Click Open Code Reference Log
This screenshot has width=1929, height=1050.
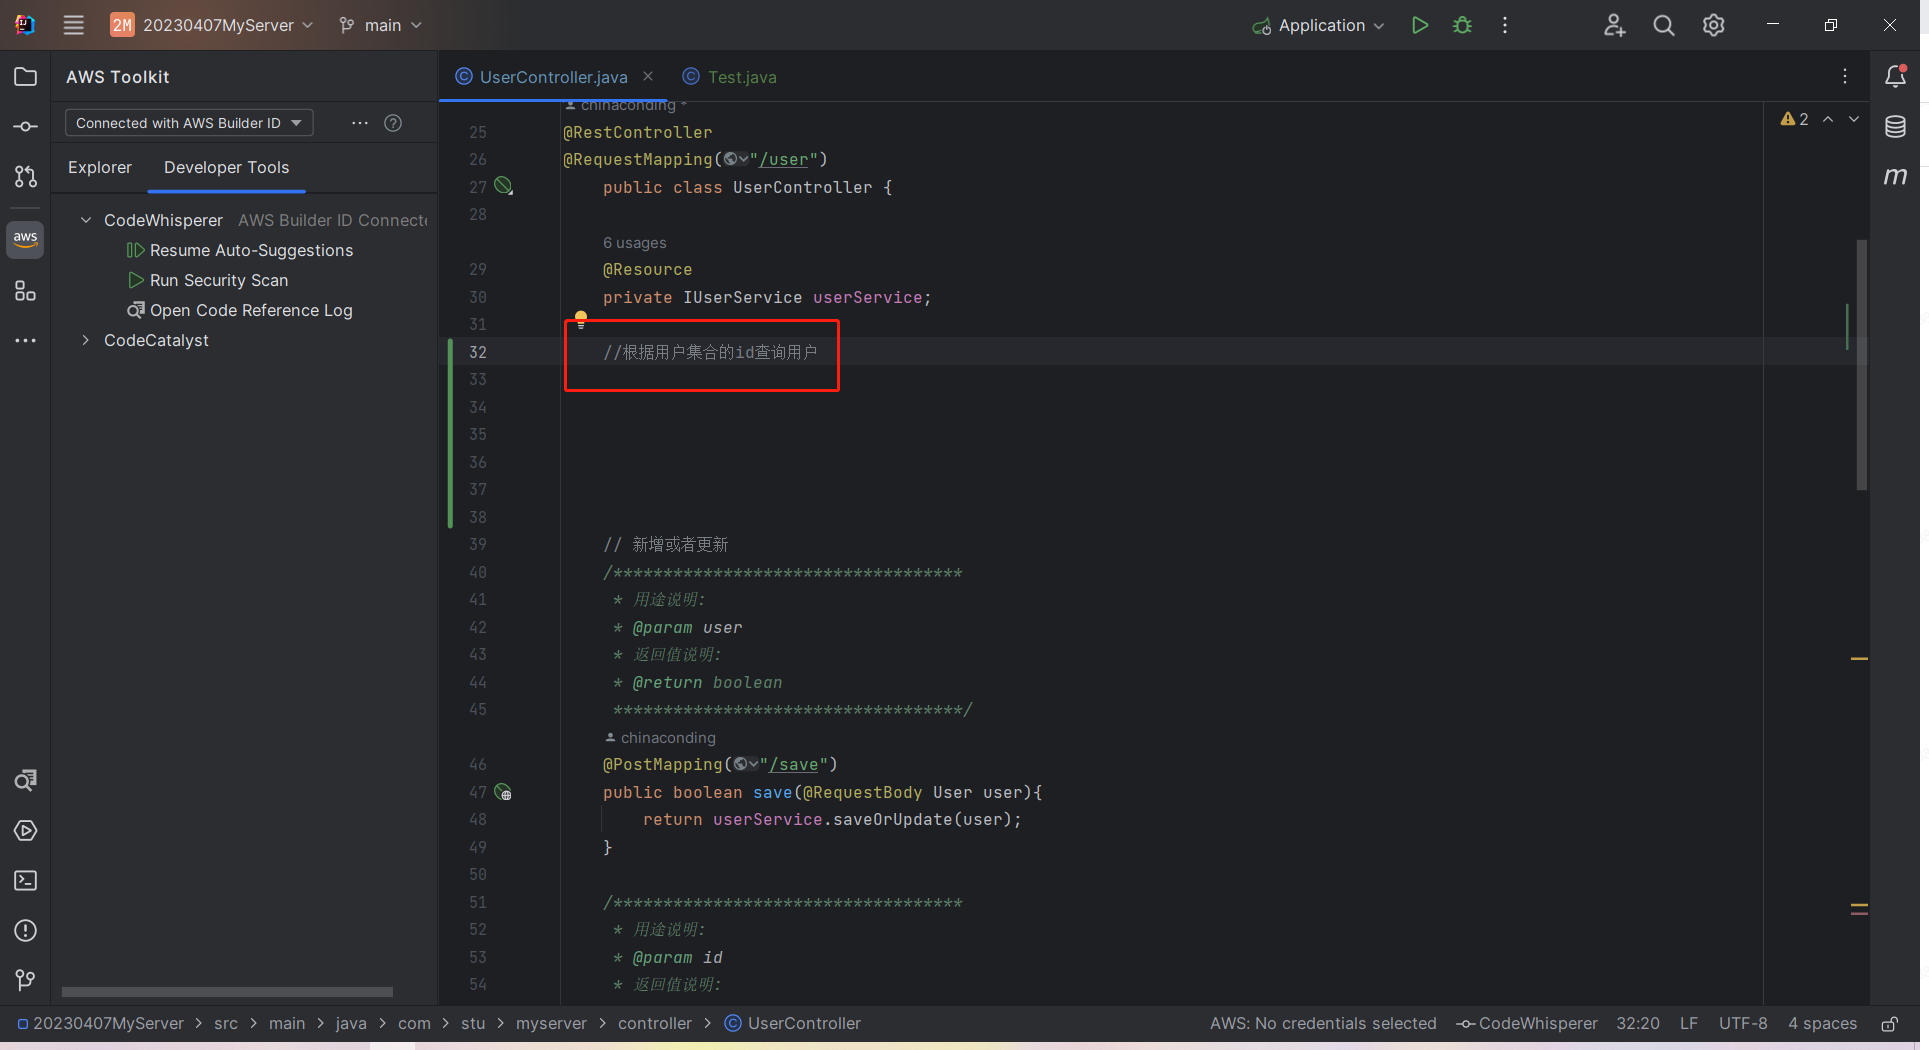coord(250,310)
